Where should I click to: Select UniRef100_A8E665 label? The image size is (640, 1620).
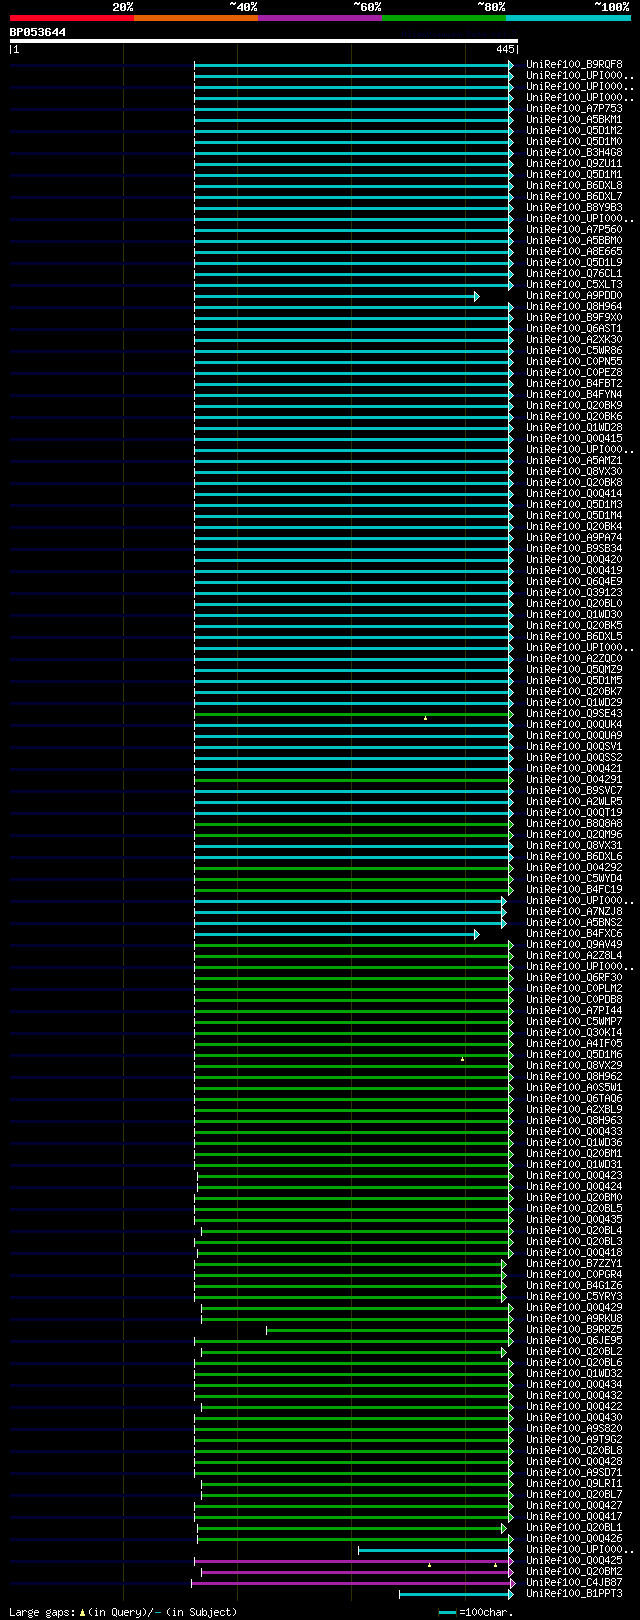point(574,251)
